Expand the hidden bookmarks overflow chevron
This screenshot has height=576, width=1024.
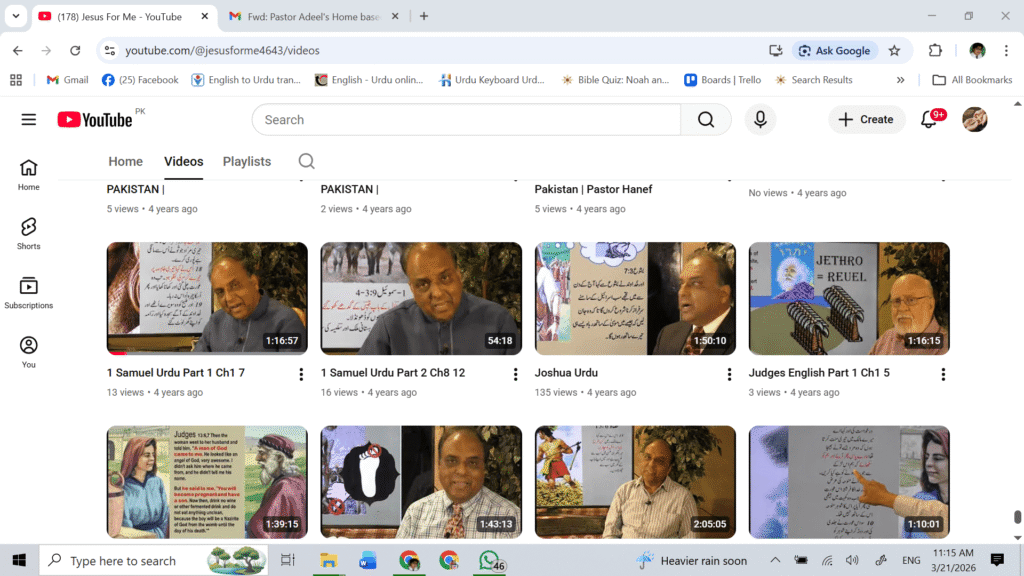(900, 80)
